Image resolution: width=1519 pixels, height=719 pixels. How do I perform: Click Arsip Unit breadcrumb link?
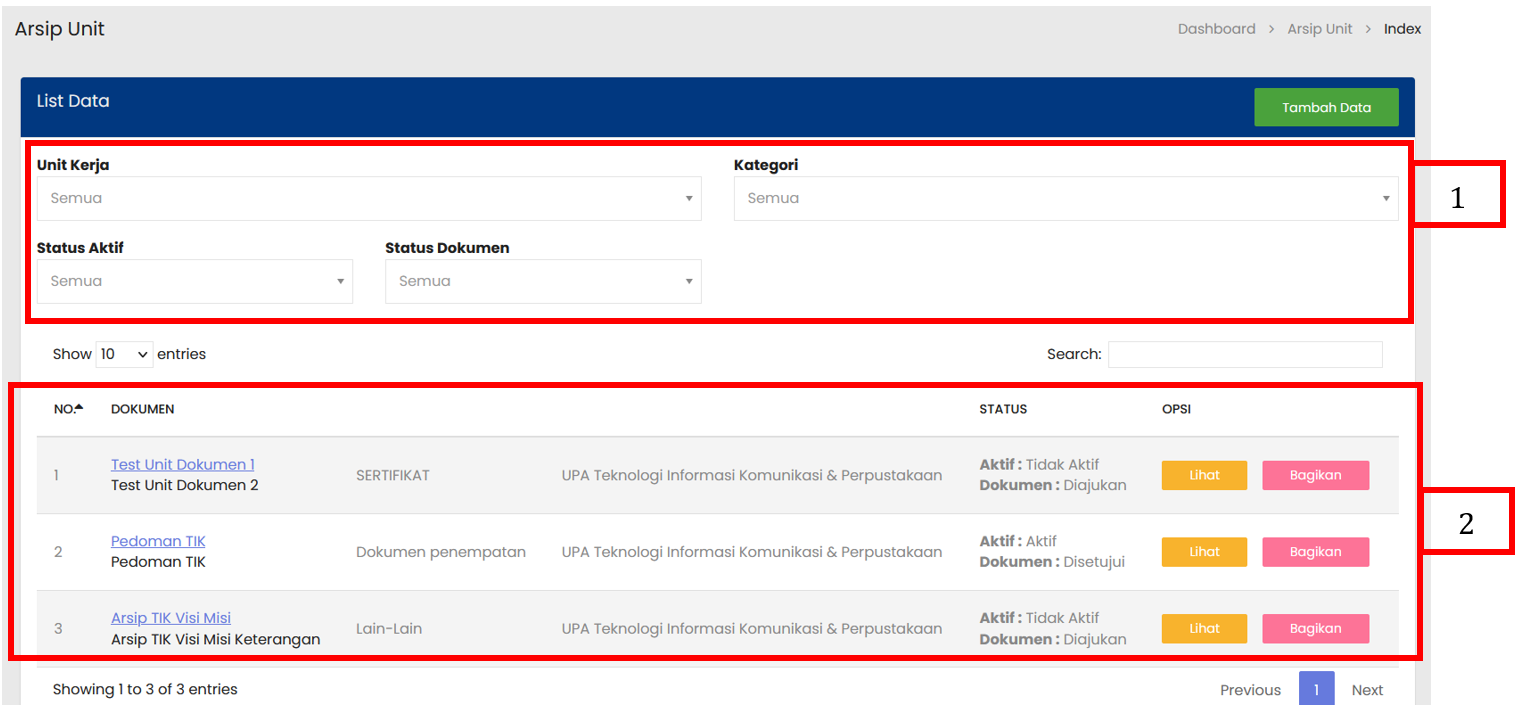(1319, 29)
